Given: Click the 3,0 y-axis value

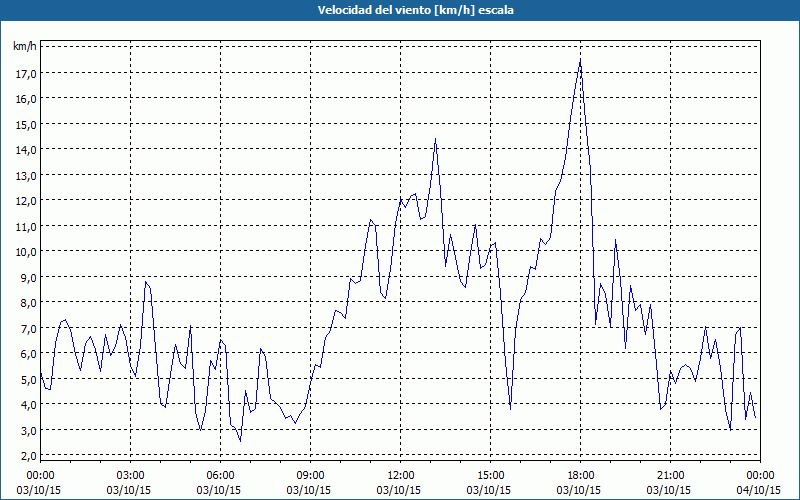Looking at the screenshot, I should [x=28, y=431].
